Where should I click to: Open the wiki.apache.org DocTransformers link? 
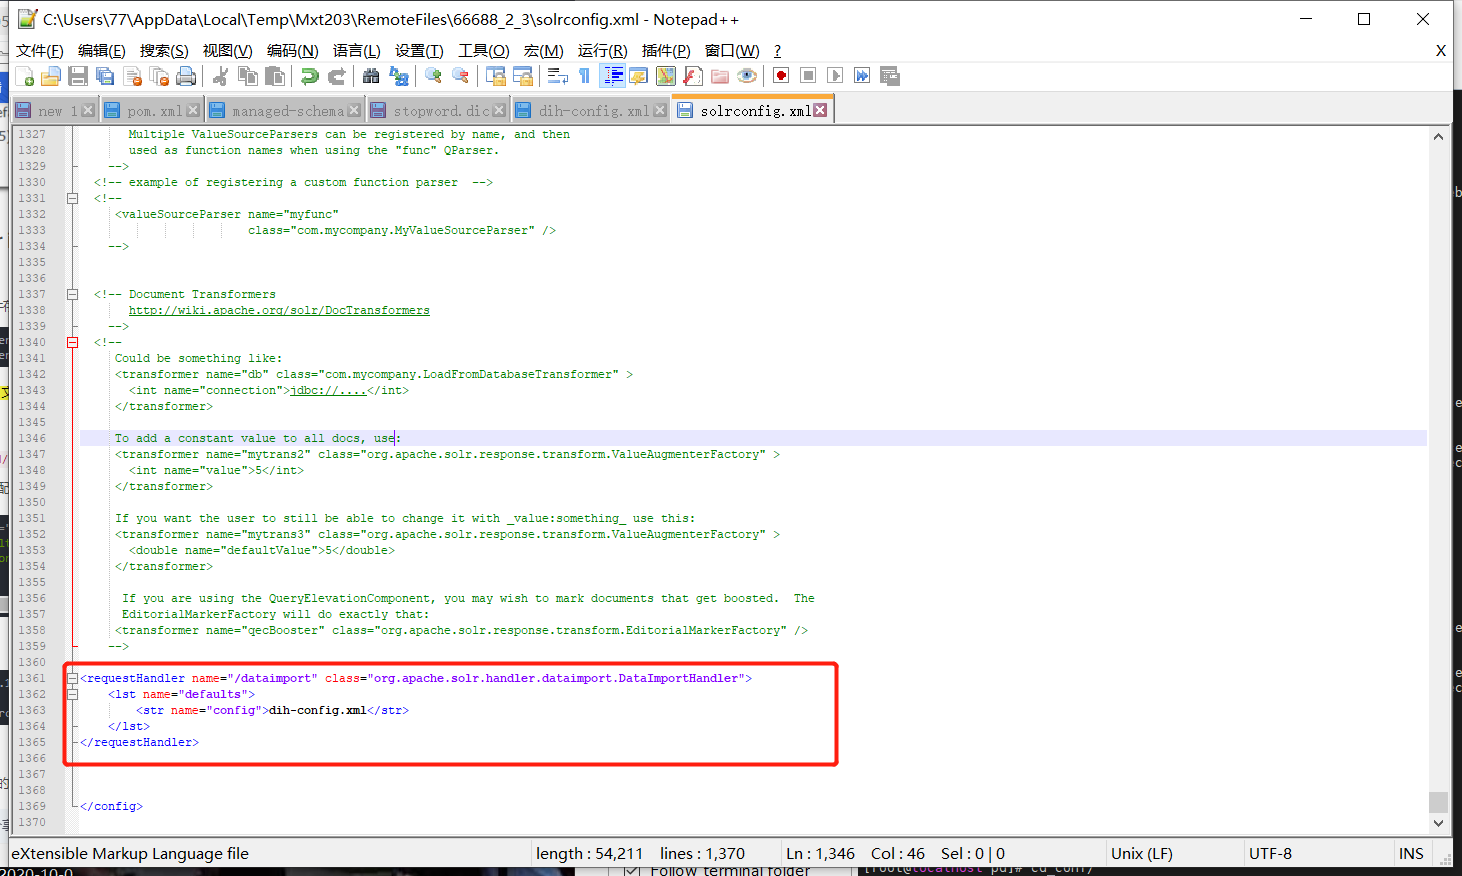point(279,310)
